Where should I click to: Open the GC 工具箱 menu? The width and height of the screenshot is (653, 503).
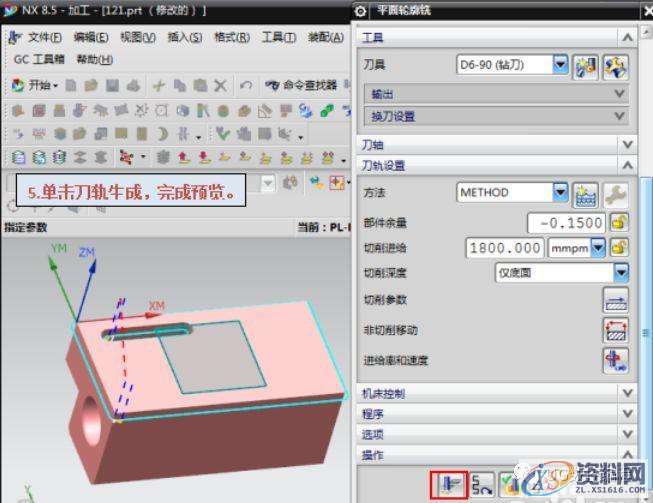pos(39,60)
